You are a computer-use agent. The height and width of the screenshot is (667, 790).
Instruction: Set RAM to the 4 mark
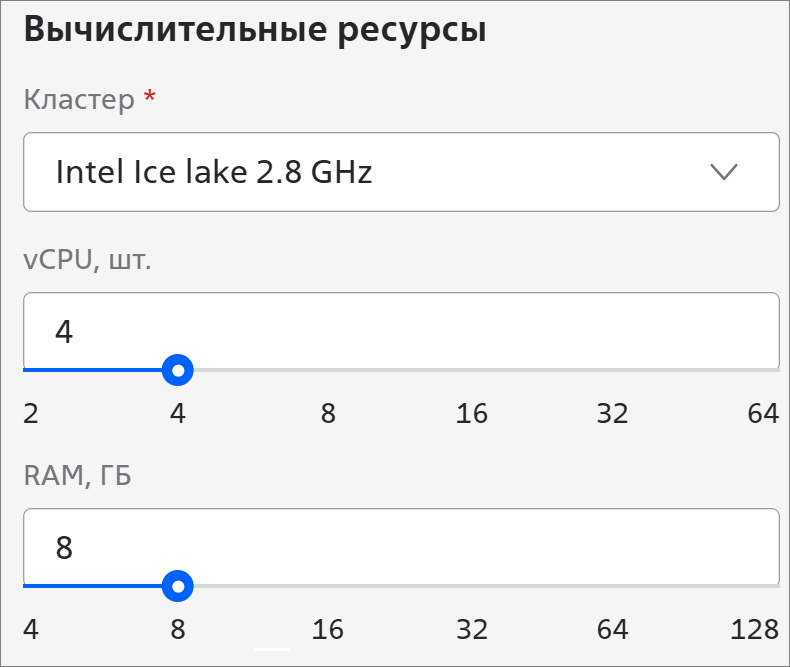coord(31,629)
